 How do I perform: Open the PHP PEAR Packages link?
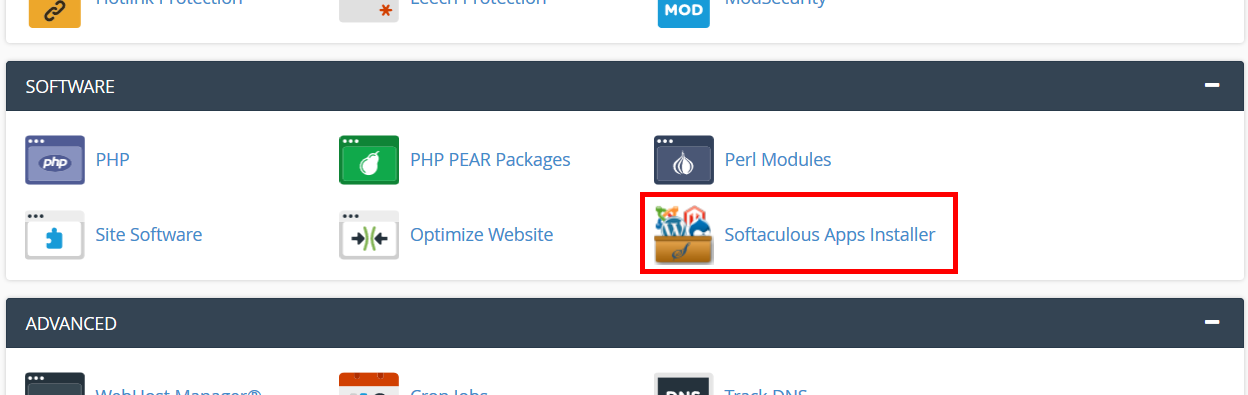pyautogui.click(x=490, y=160)
